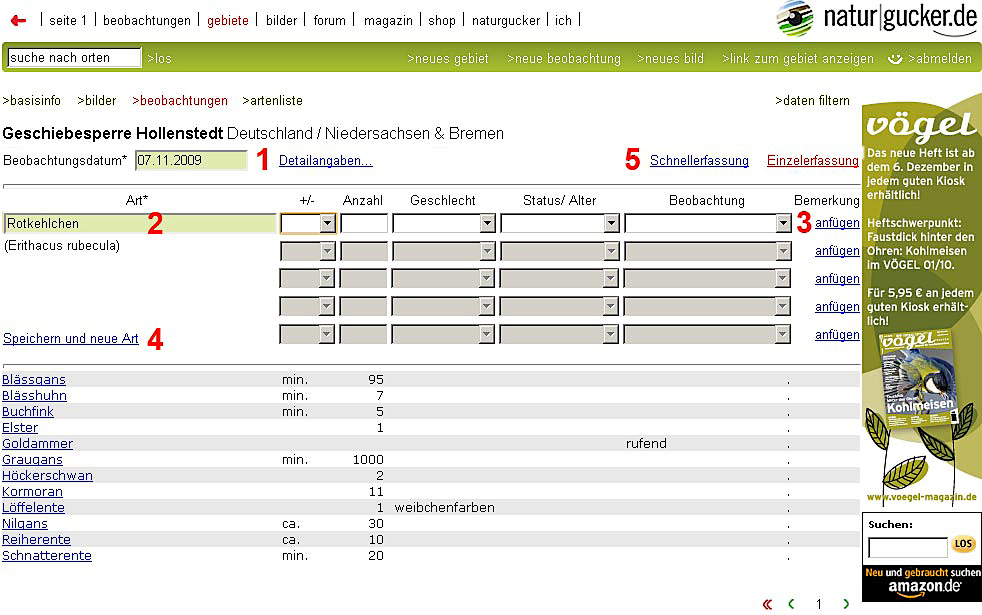This screenshot has width=982, height=615.
Task: Click the green next page arrow
Action: coord(846,604)
